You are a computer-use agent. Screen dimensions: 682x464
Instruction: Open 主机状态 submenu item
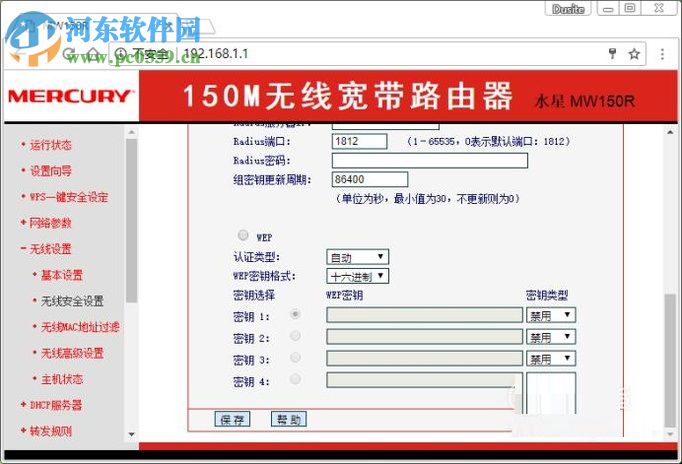pyautogui.click(x=62, y=379)
